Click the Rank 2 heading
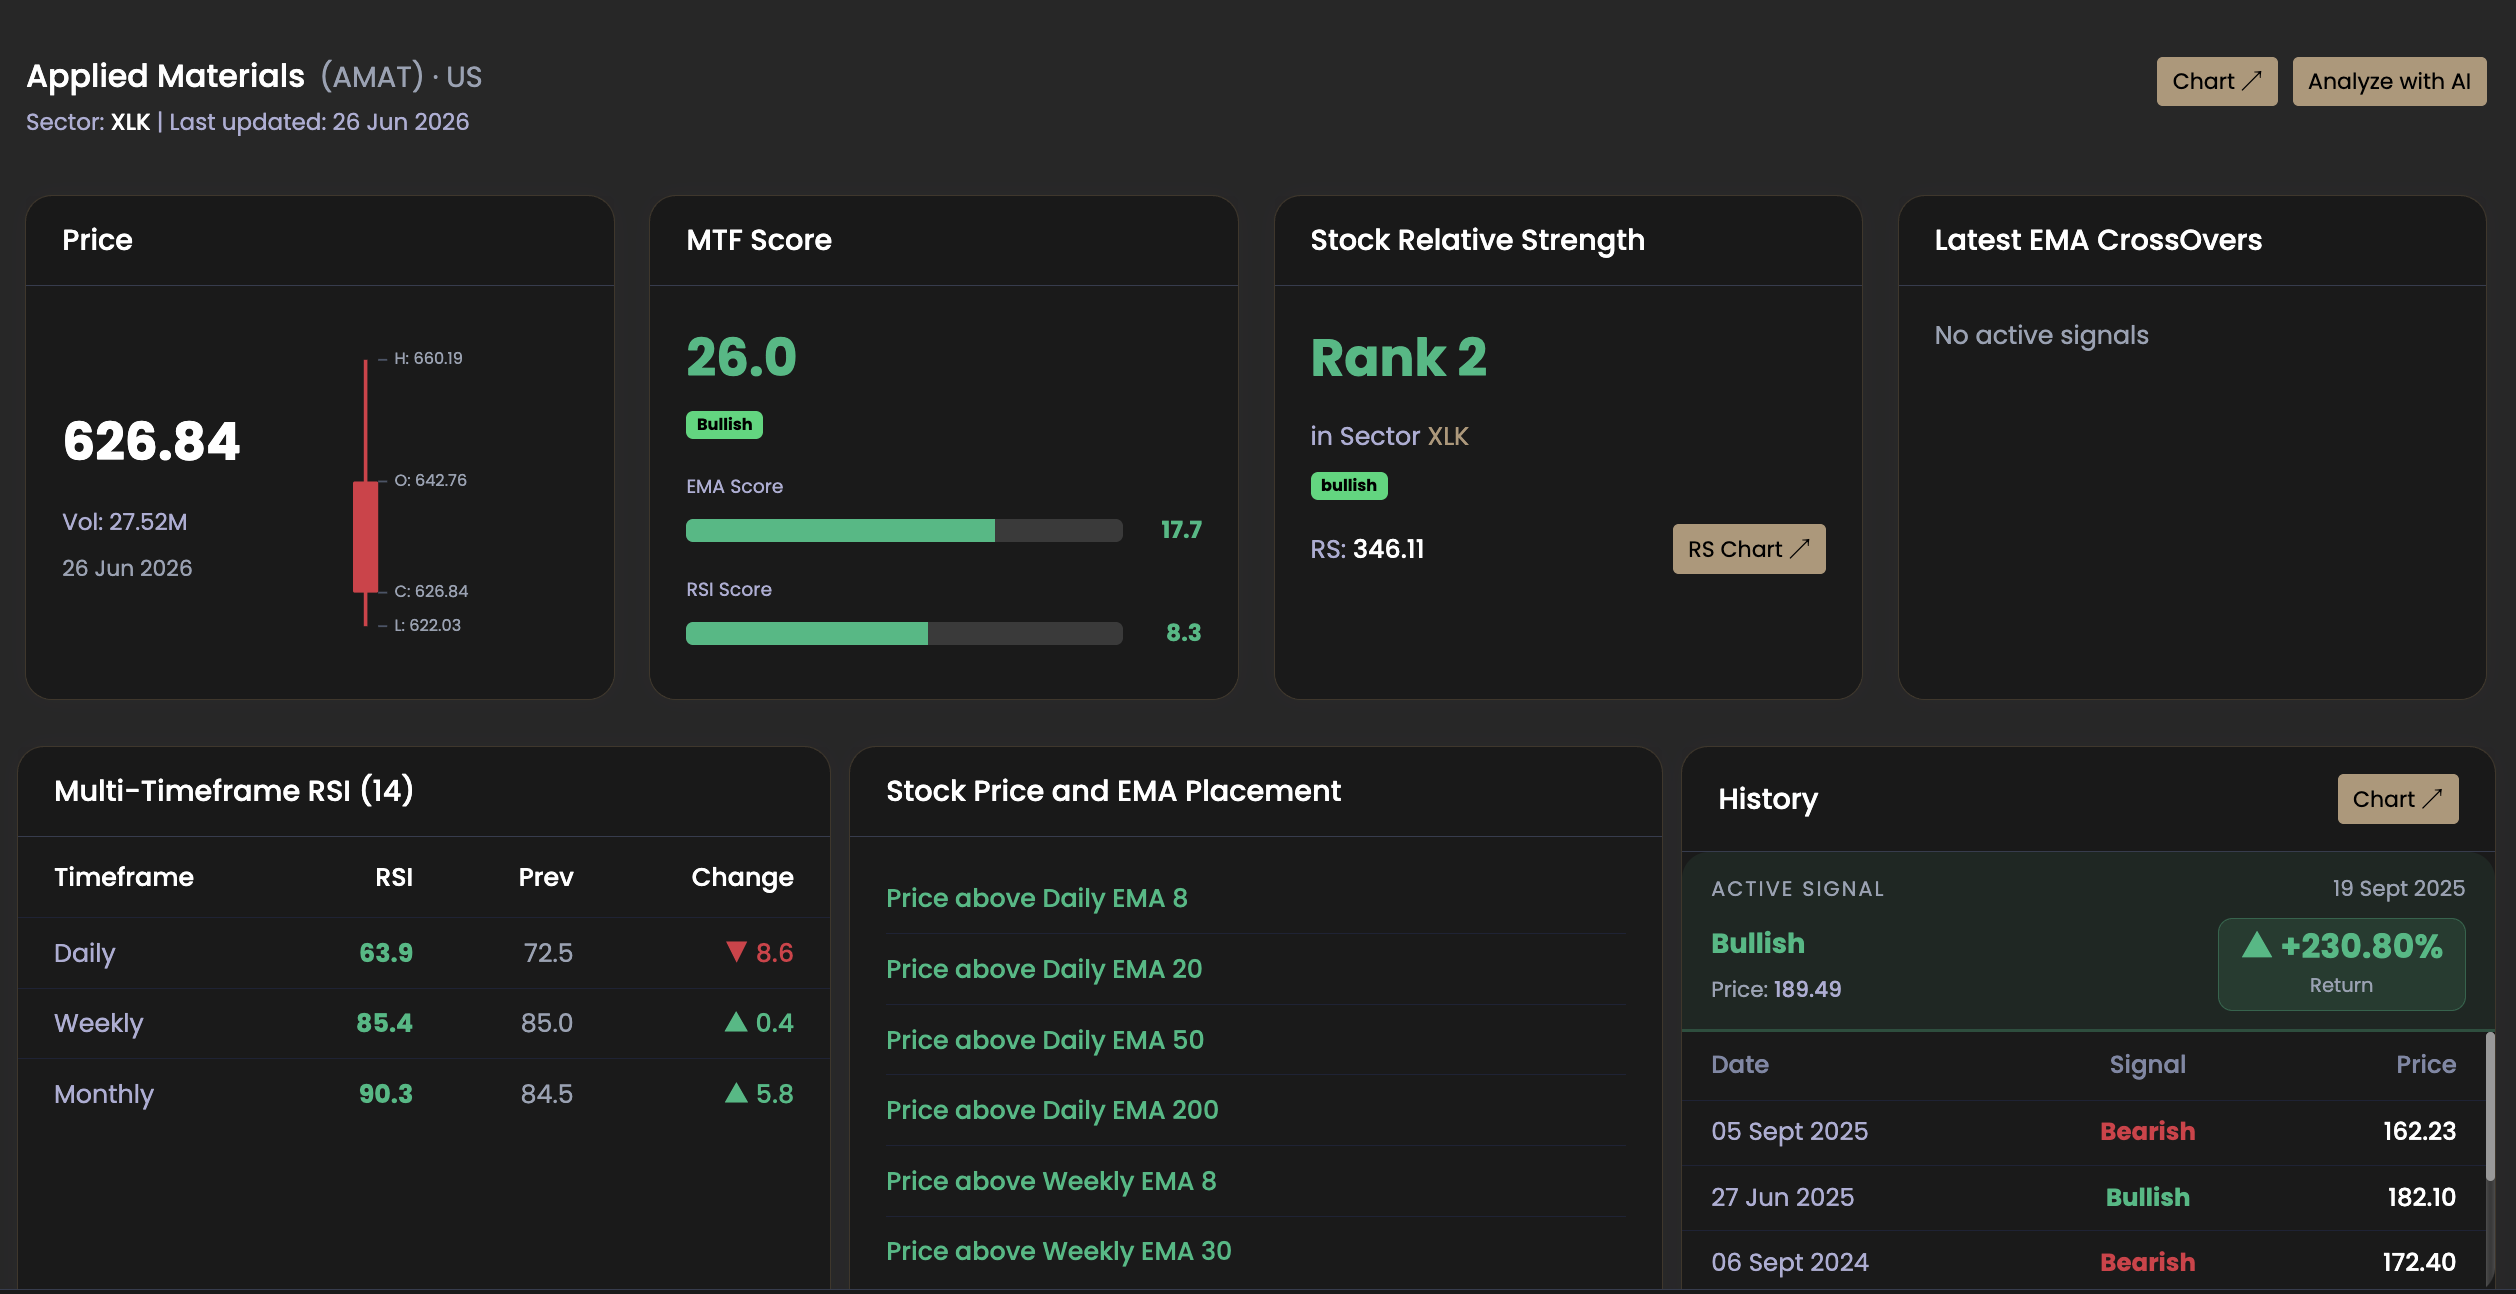Viewport: 2516px width, 1294px height. (1398, 357)
